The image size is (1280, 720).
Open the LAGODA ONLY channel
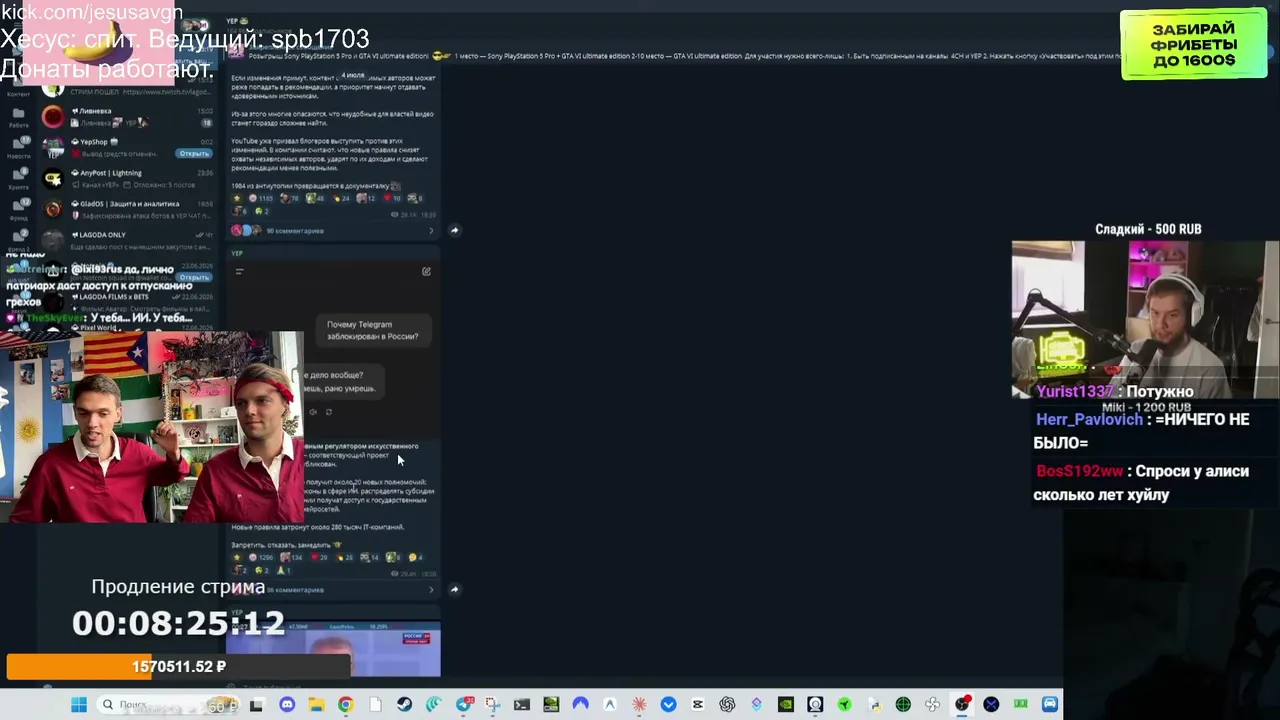tap(127, 241)
